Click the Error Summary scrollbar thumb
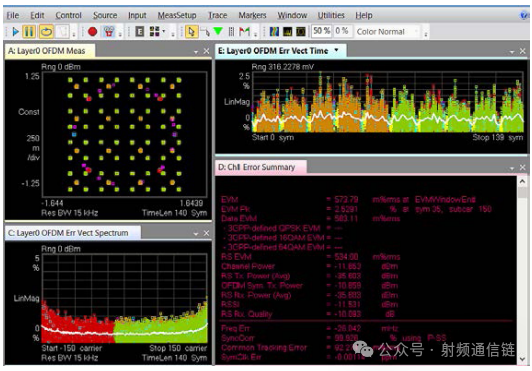The height and width of the screenshot is (371, 532). 522,193
